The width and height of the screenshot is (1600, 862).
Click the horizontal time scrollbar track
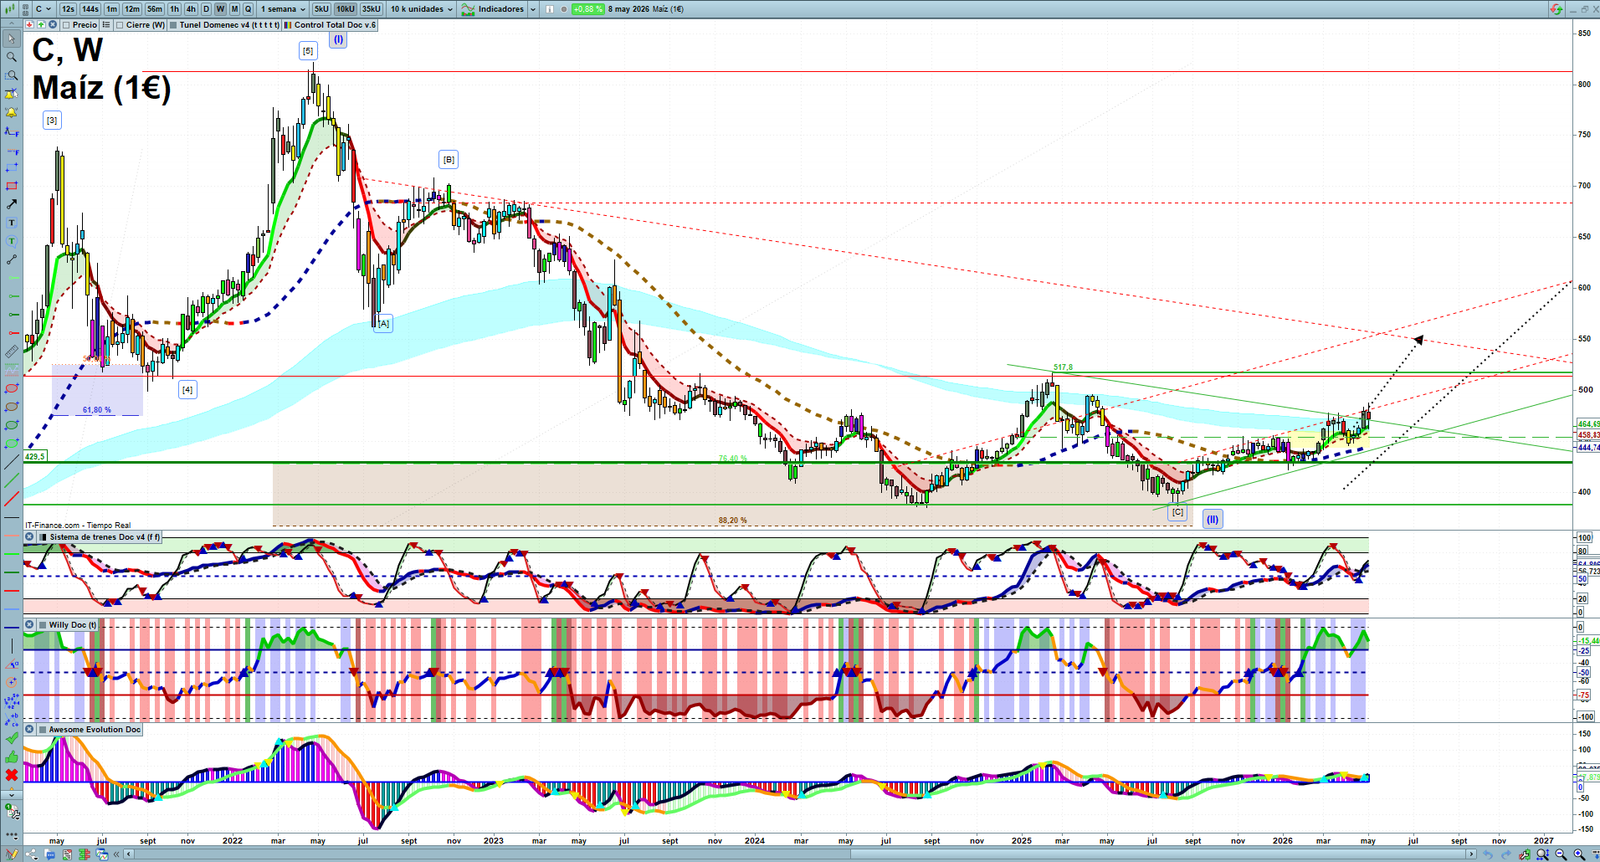pos(800,854)
